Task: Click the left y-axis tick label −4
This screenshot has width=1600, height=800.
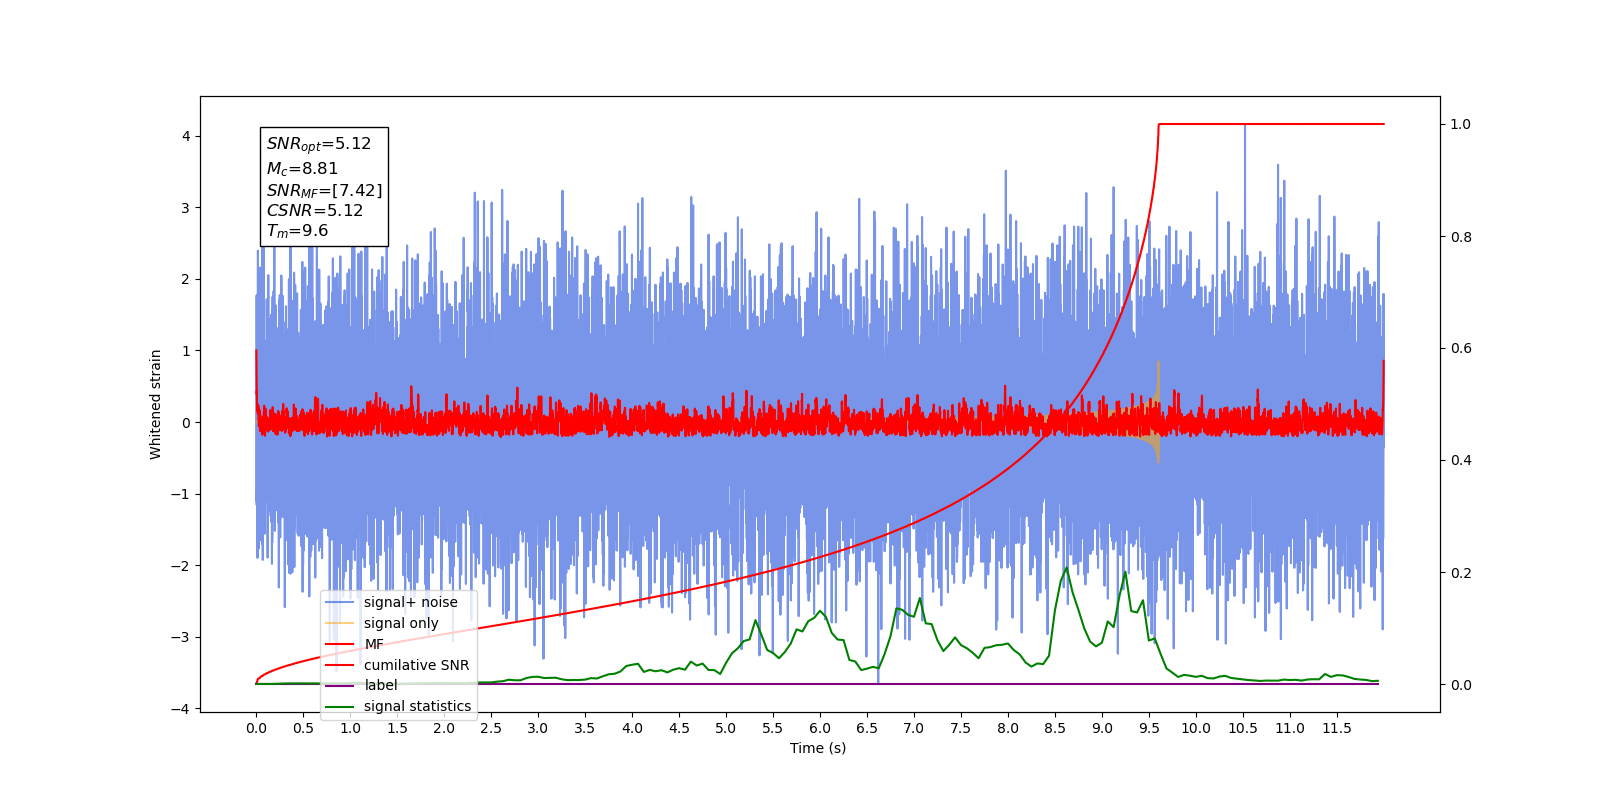Action: (x=180, y=709)
